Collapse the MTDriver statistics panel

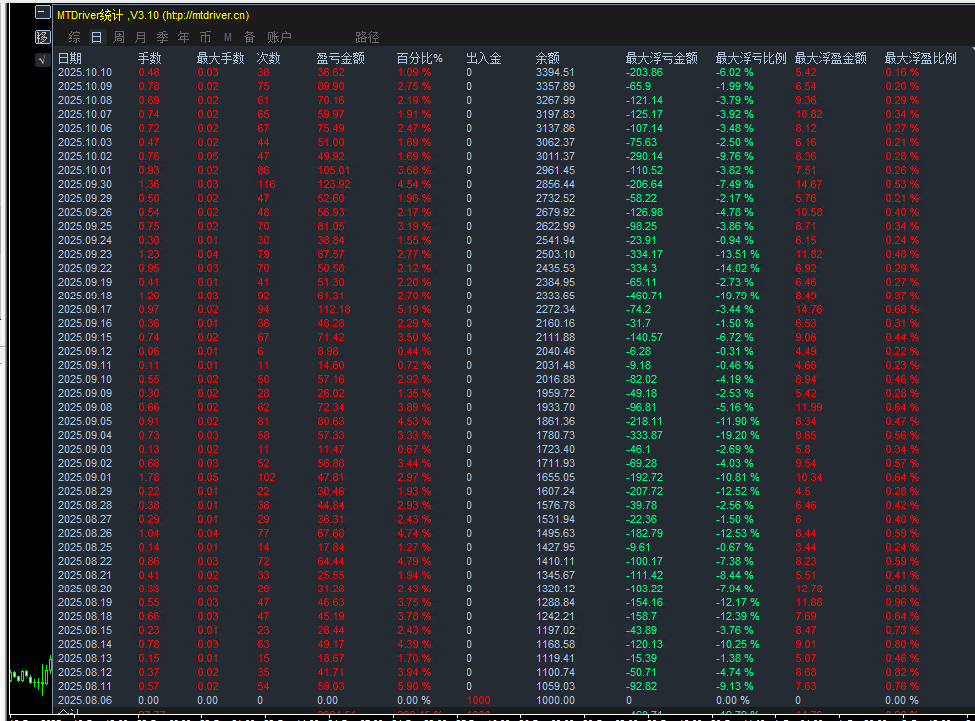41,14
